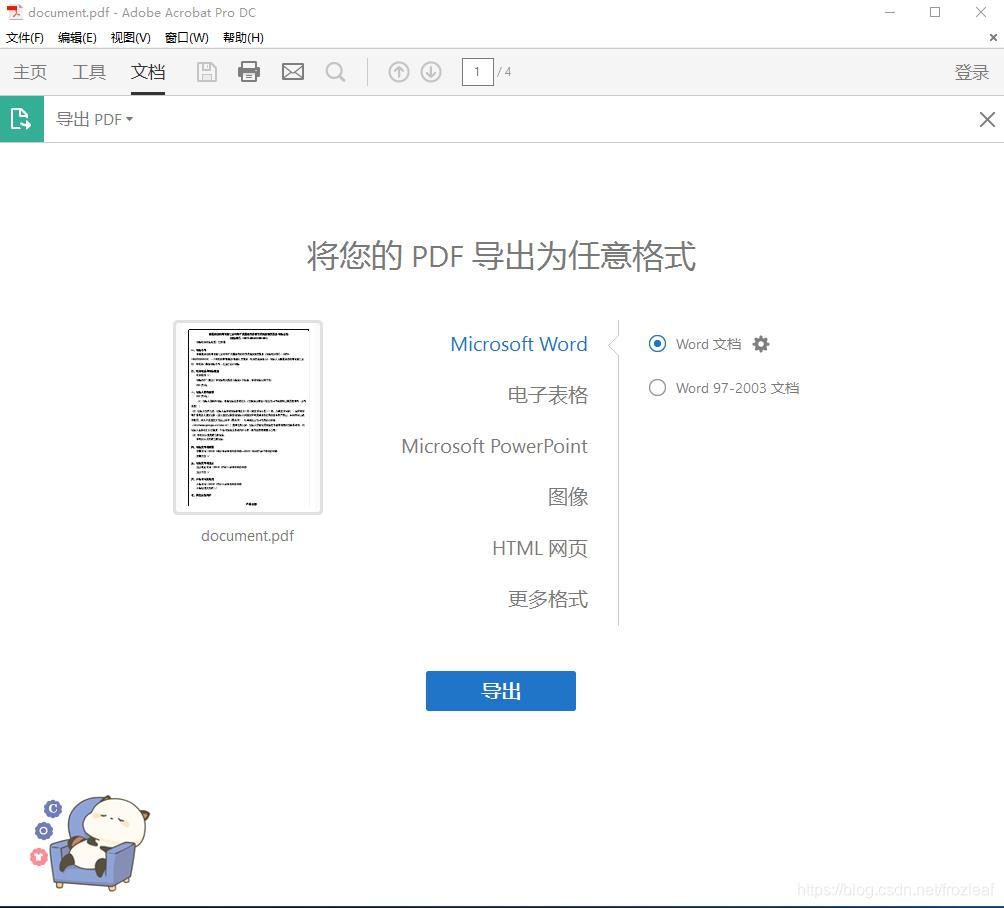Choose 更多格式 export option
This screenshot has height=908, width=1004.
547,599
